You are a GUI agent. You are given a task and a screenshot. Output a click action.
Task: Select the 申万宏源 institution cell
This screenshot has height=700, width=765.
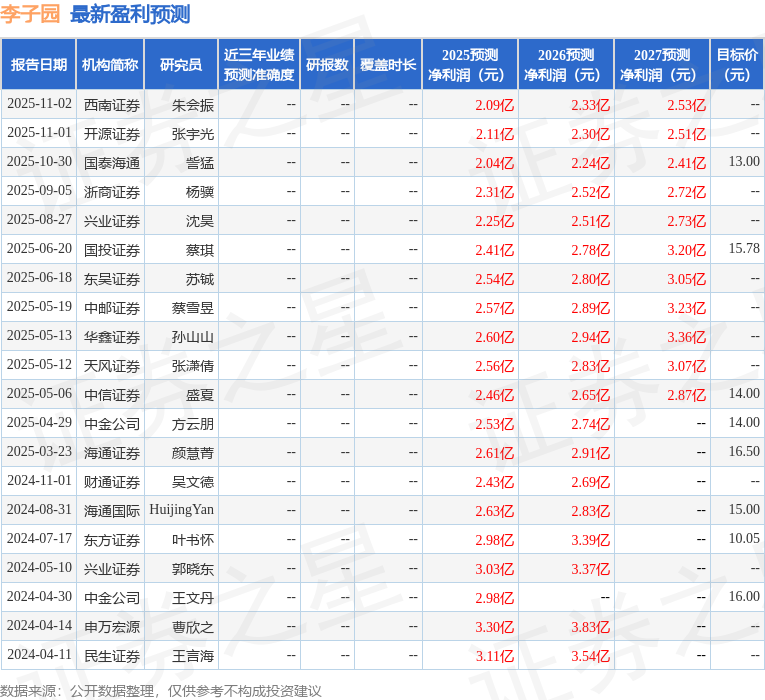click(112, 627)
